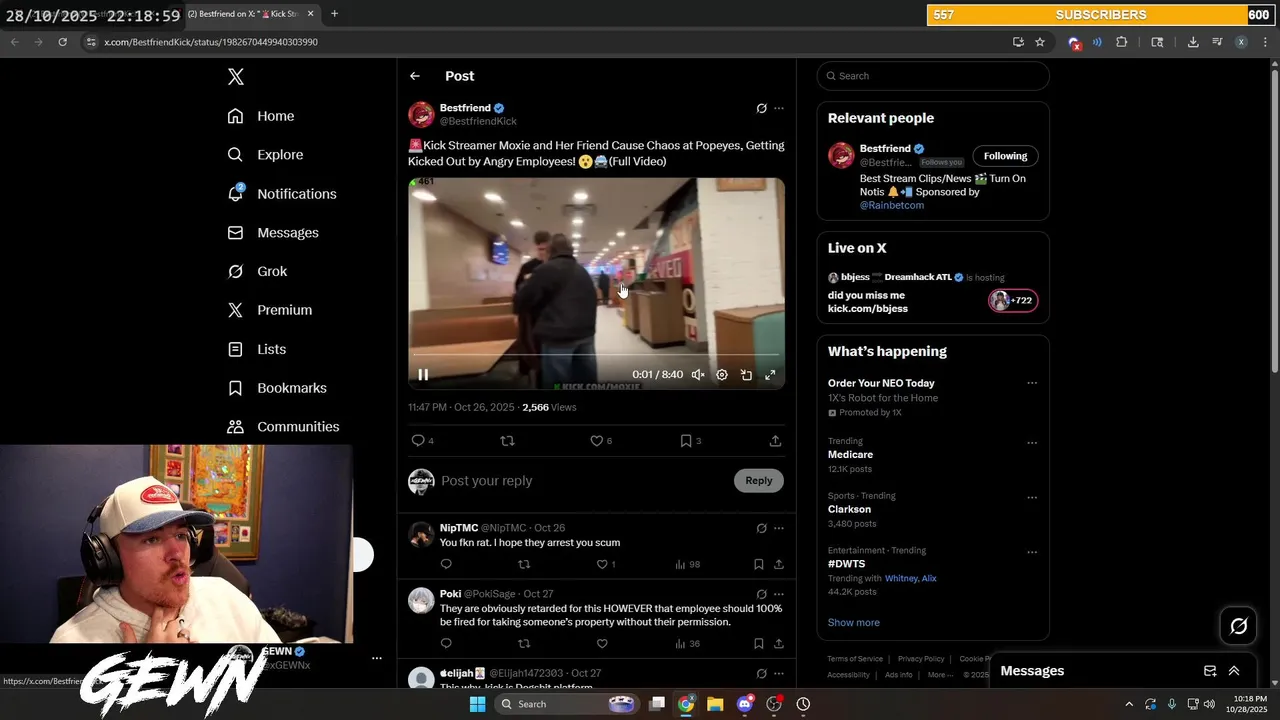1280x720 pixels.
Task: Click the X logo in the sidebar
Action: 235,77
